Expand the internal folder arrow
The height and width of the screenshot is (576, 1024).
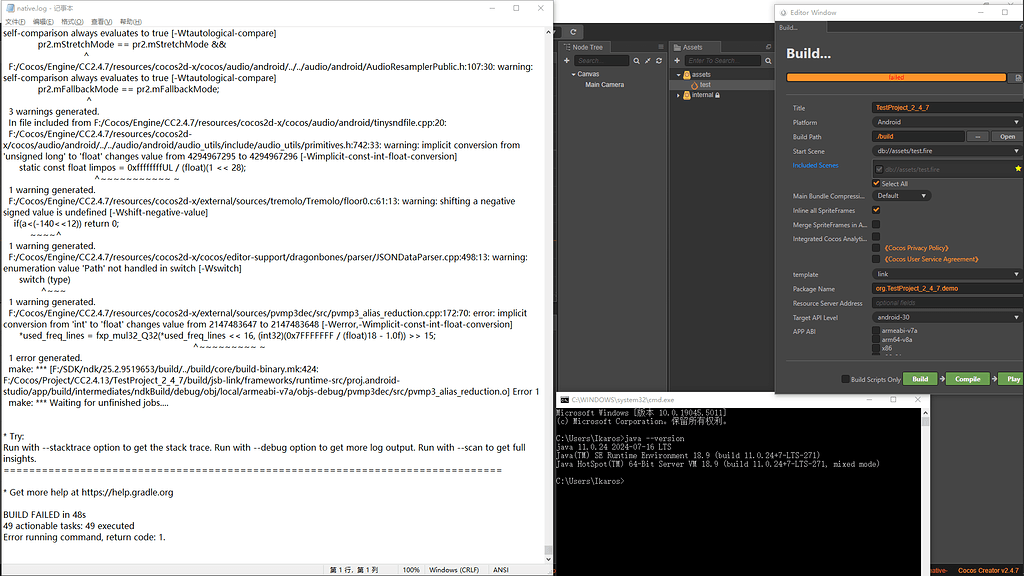(x=679, y=95)
